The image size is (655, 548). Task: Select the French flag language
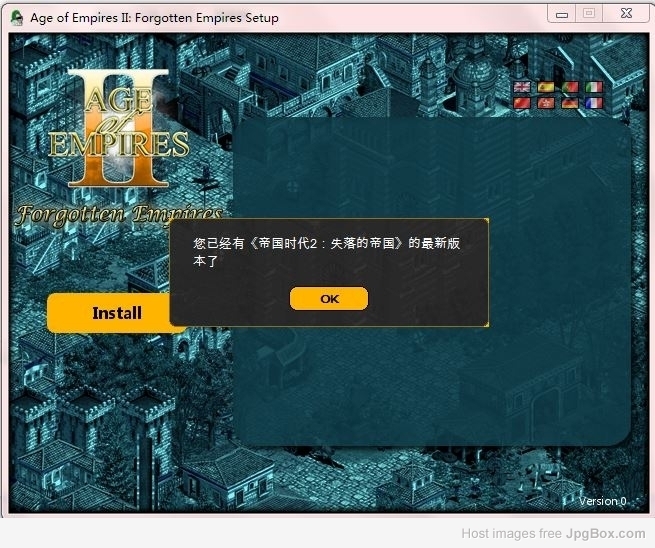click(x=594, y=103)
